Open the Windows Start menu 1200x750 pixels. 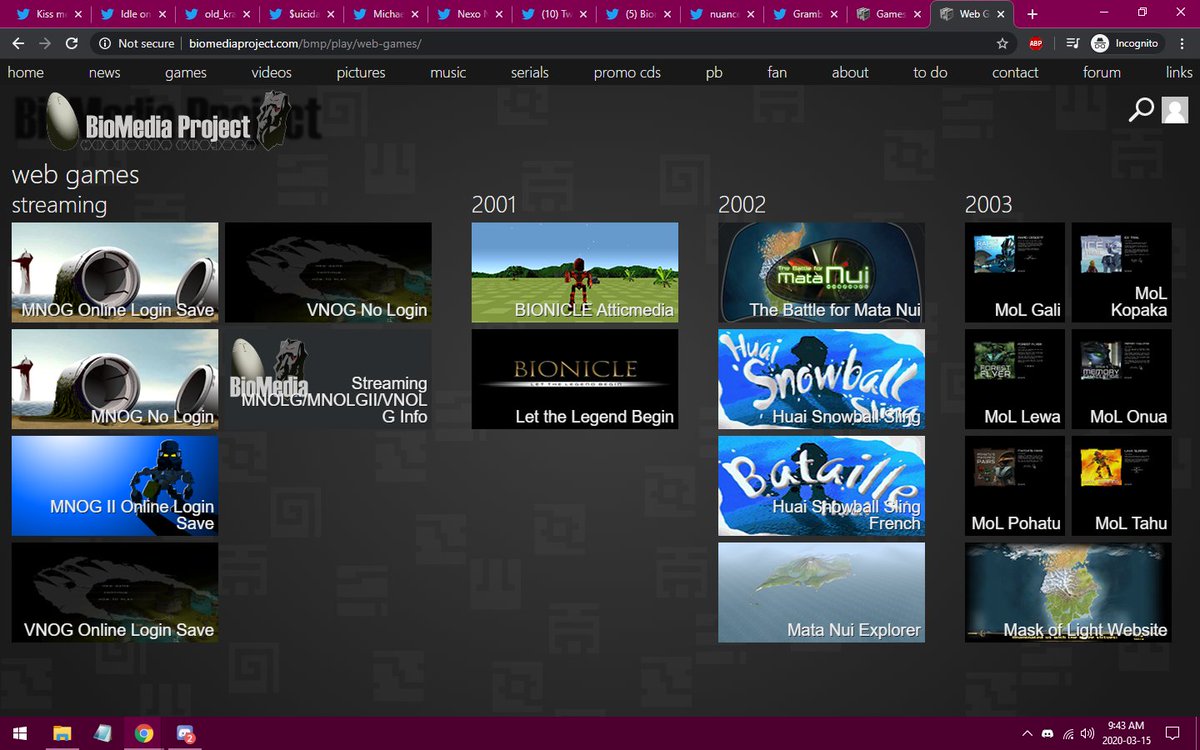click(19, 733)
